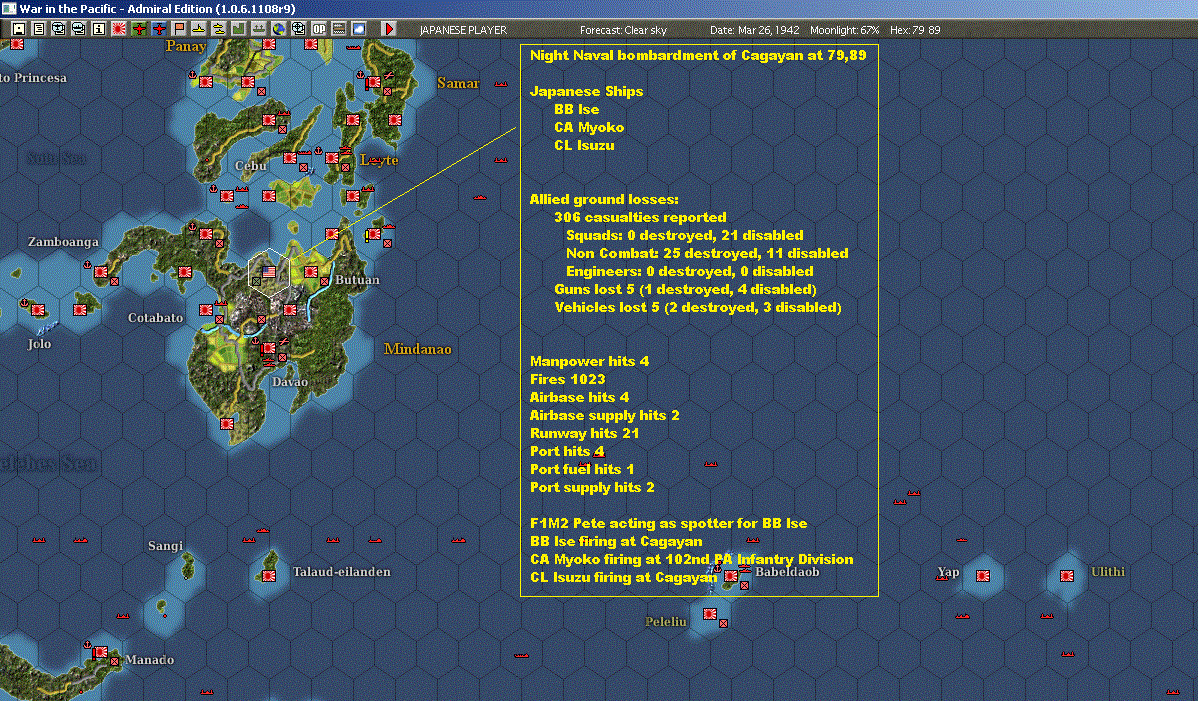Open the save game disk icon
The height and width of the screenshot is (701, 1198).
coord(18,29)
